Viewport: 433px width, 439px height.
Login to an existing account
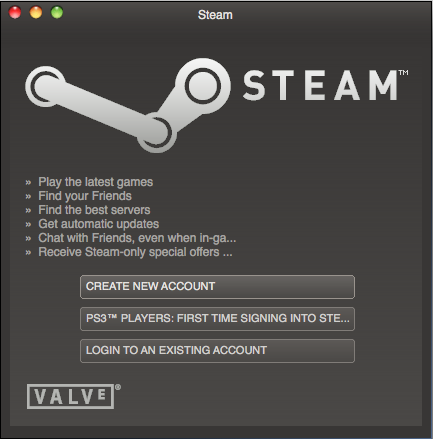(x=217, y=351)
